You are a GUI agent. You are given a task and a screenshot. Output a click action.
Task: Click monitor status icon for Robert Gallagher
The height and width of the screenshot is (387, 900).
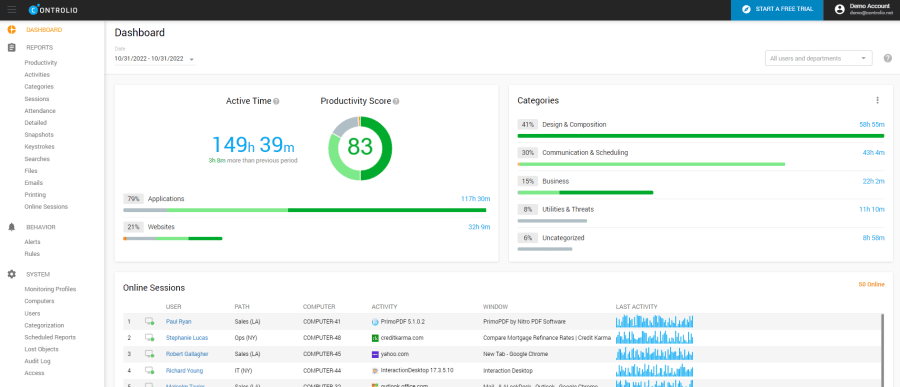(x=150, y=354)
